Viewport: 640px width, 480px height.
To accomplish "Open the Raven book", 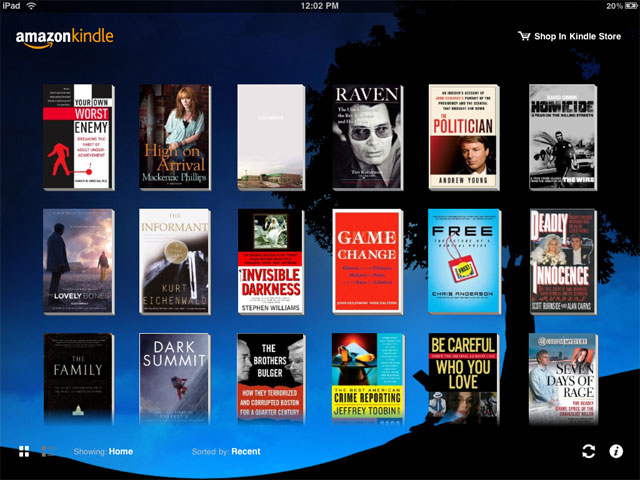I will (368, 137).
